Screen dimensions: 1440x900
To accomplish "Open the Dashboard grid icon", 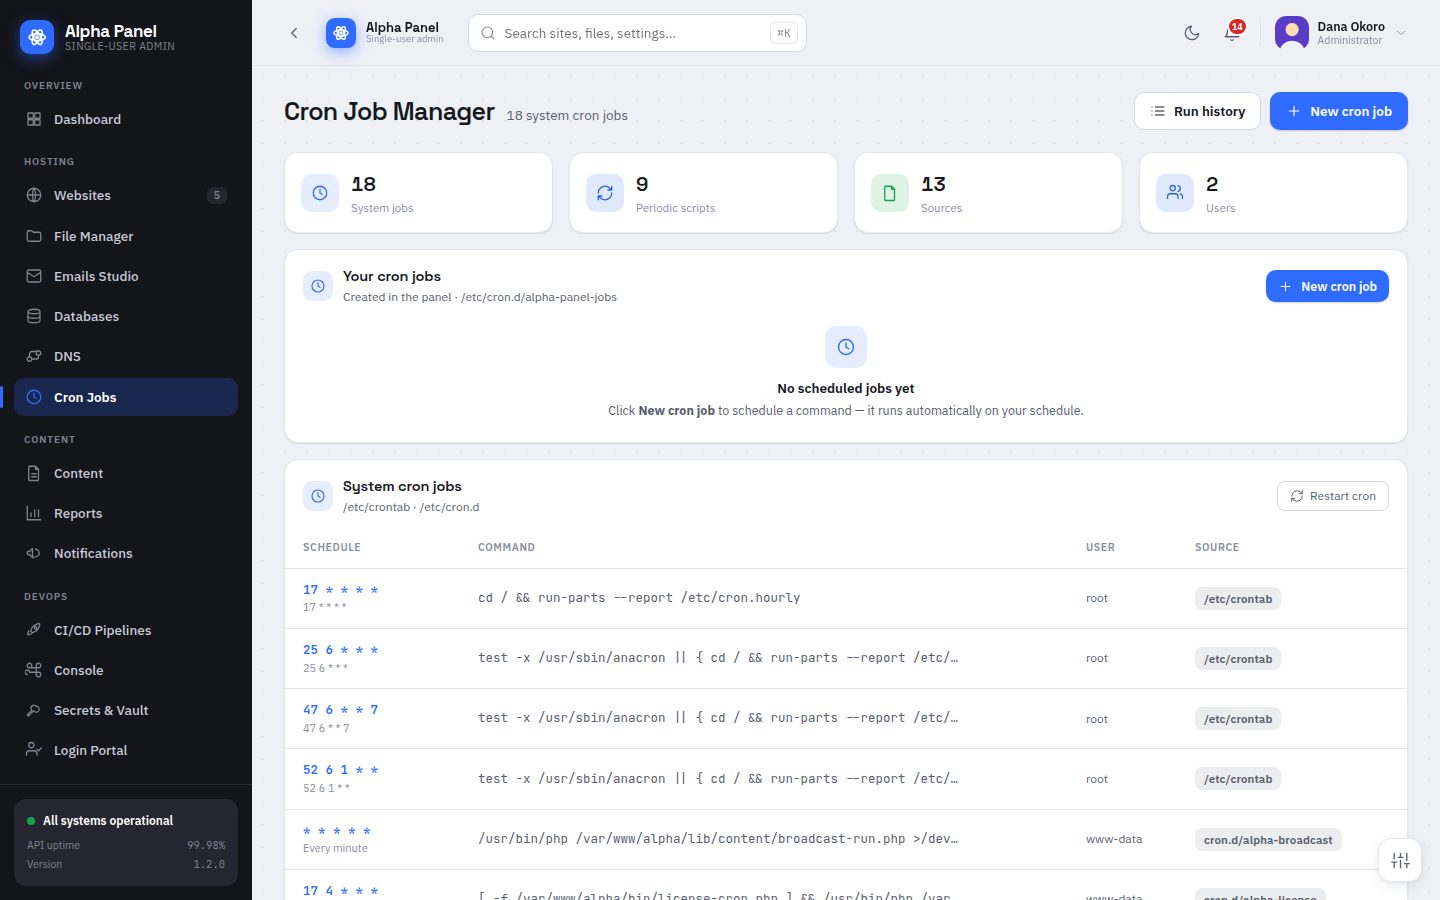I will pos(34,119).
